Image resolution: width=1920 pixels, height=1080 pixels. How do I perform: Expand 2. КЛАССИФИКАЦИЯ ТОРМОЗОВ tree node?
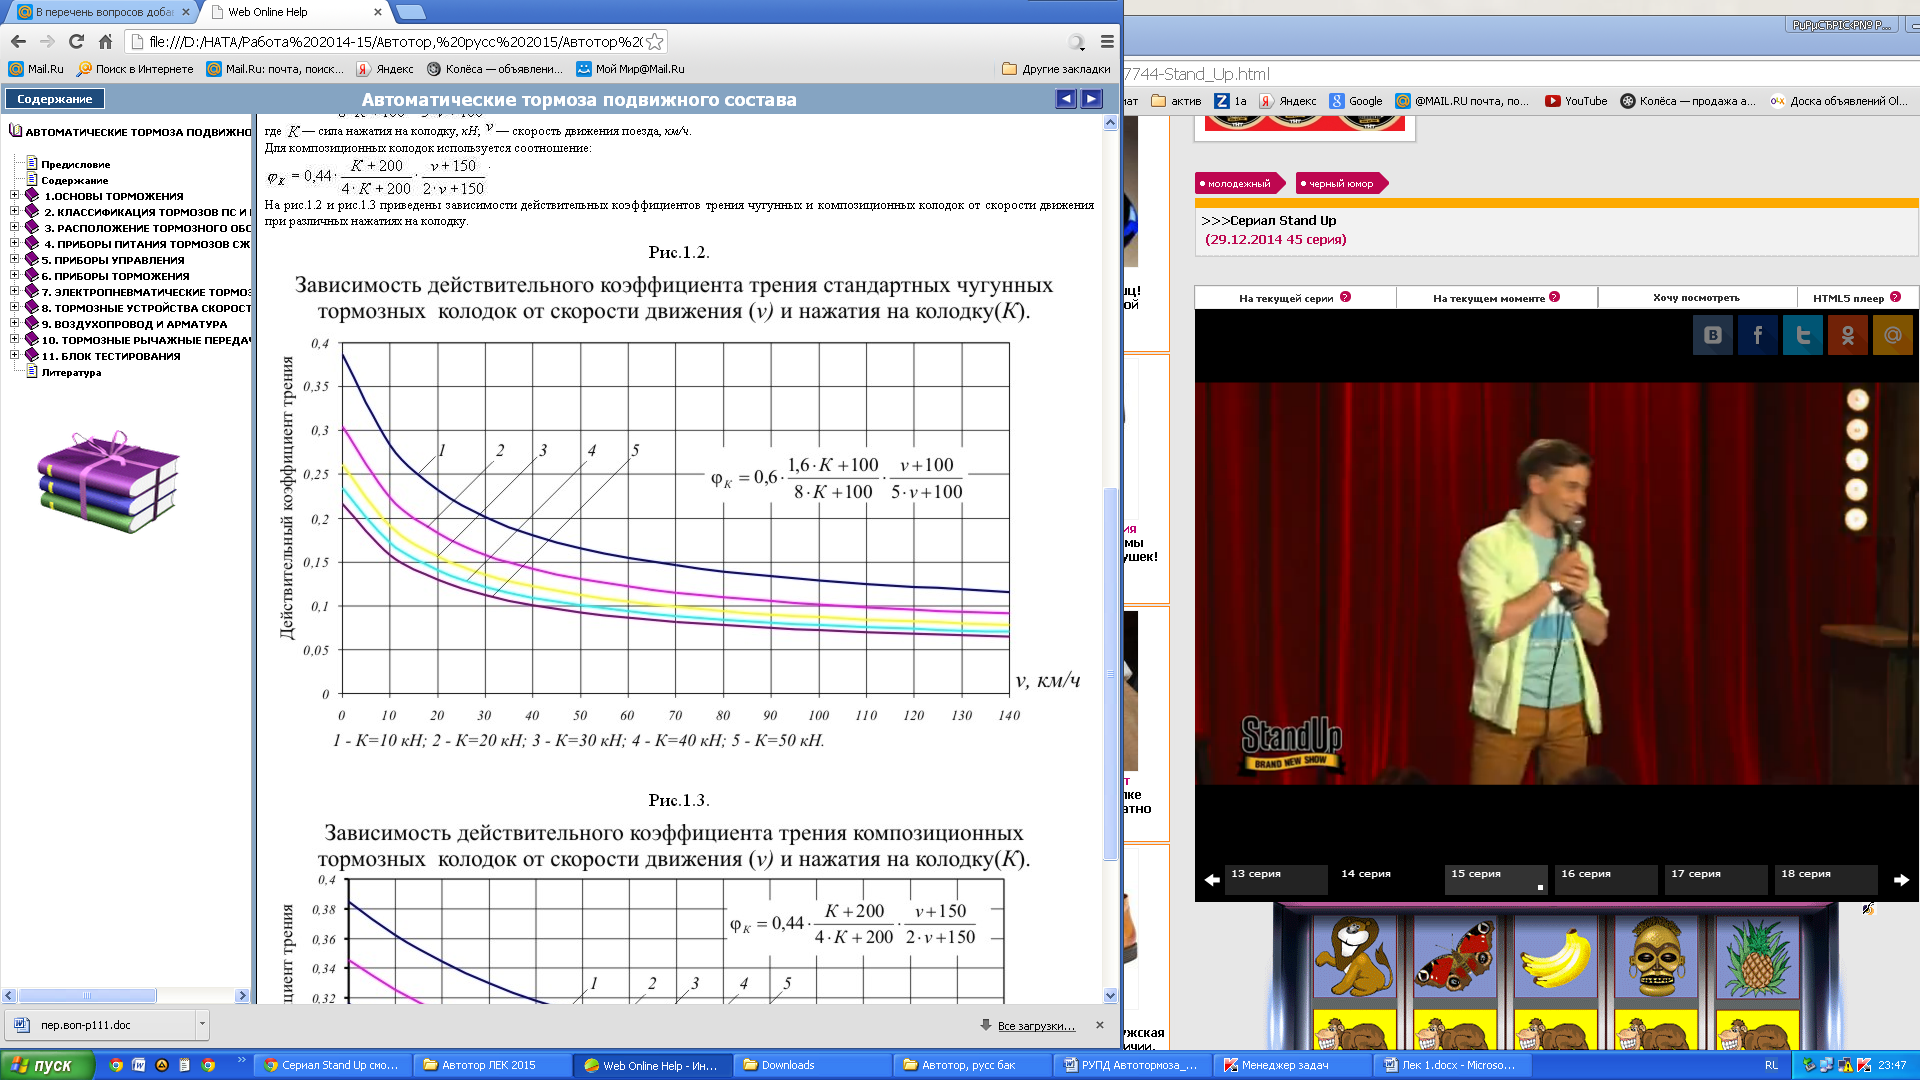(14, 212)
